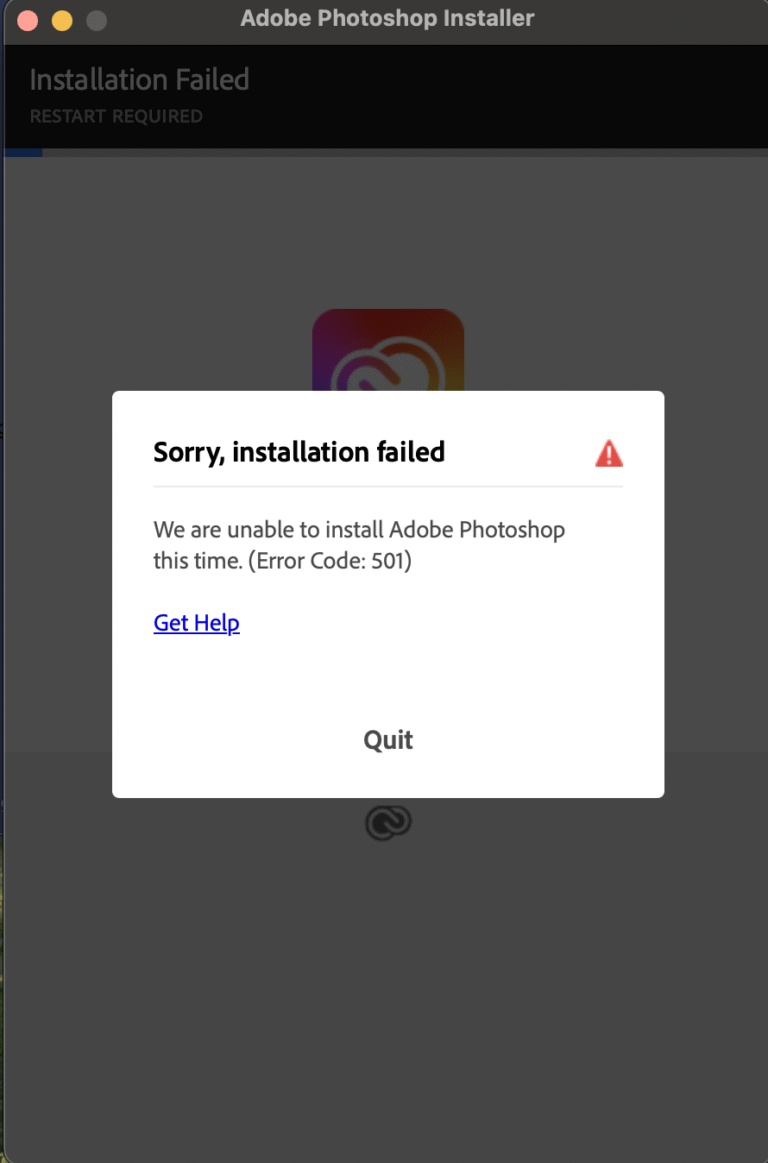This screenshot has height=1163, width=768.
Task: Open the Get Help link
Action: (197, 622)
